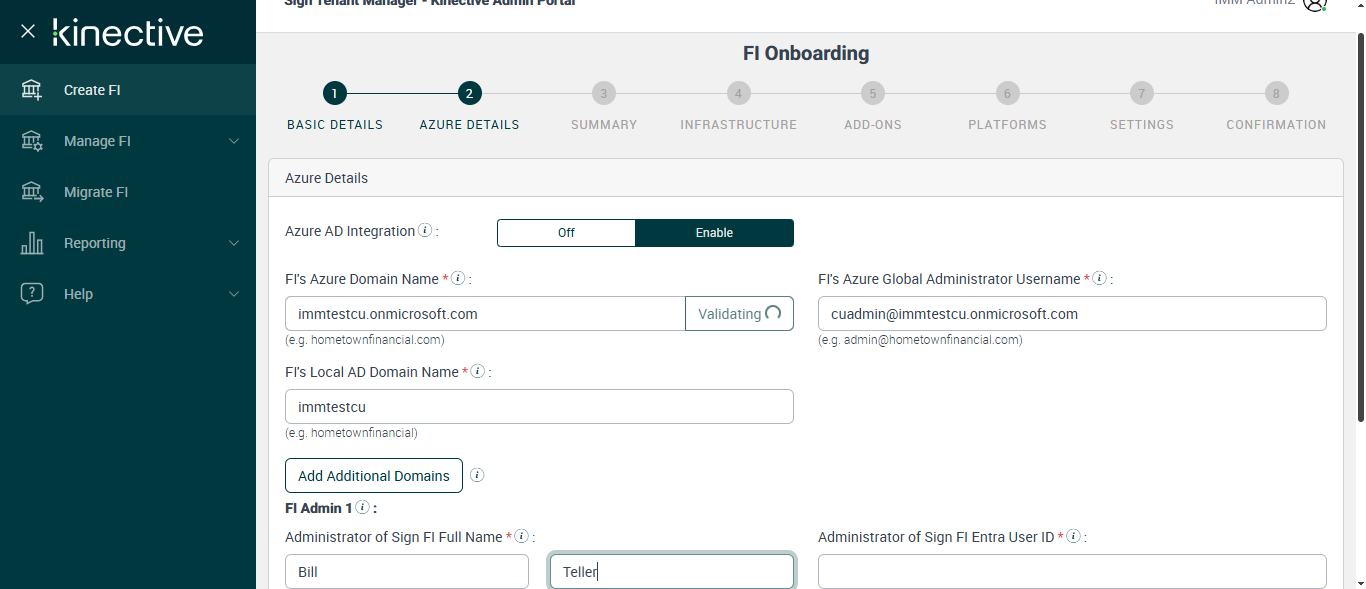Screen dimensions: 1366x589
Task: Click Azure Global Administrator Username field
Action: point(1072,314)
